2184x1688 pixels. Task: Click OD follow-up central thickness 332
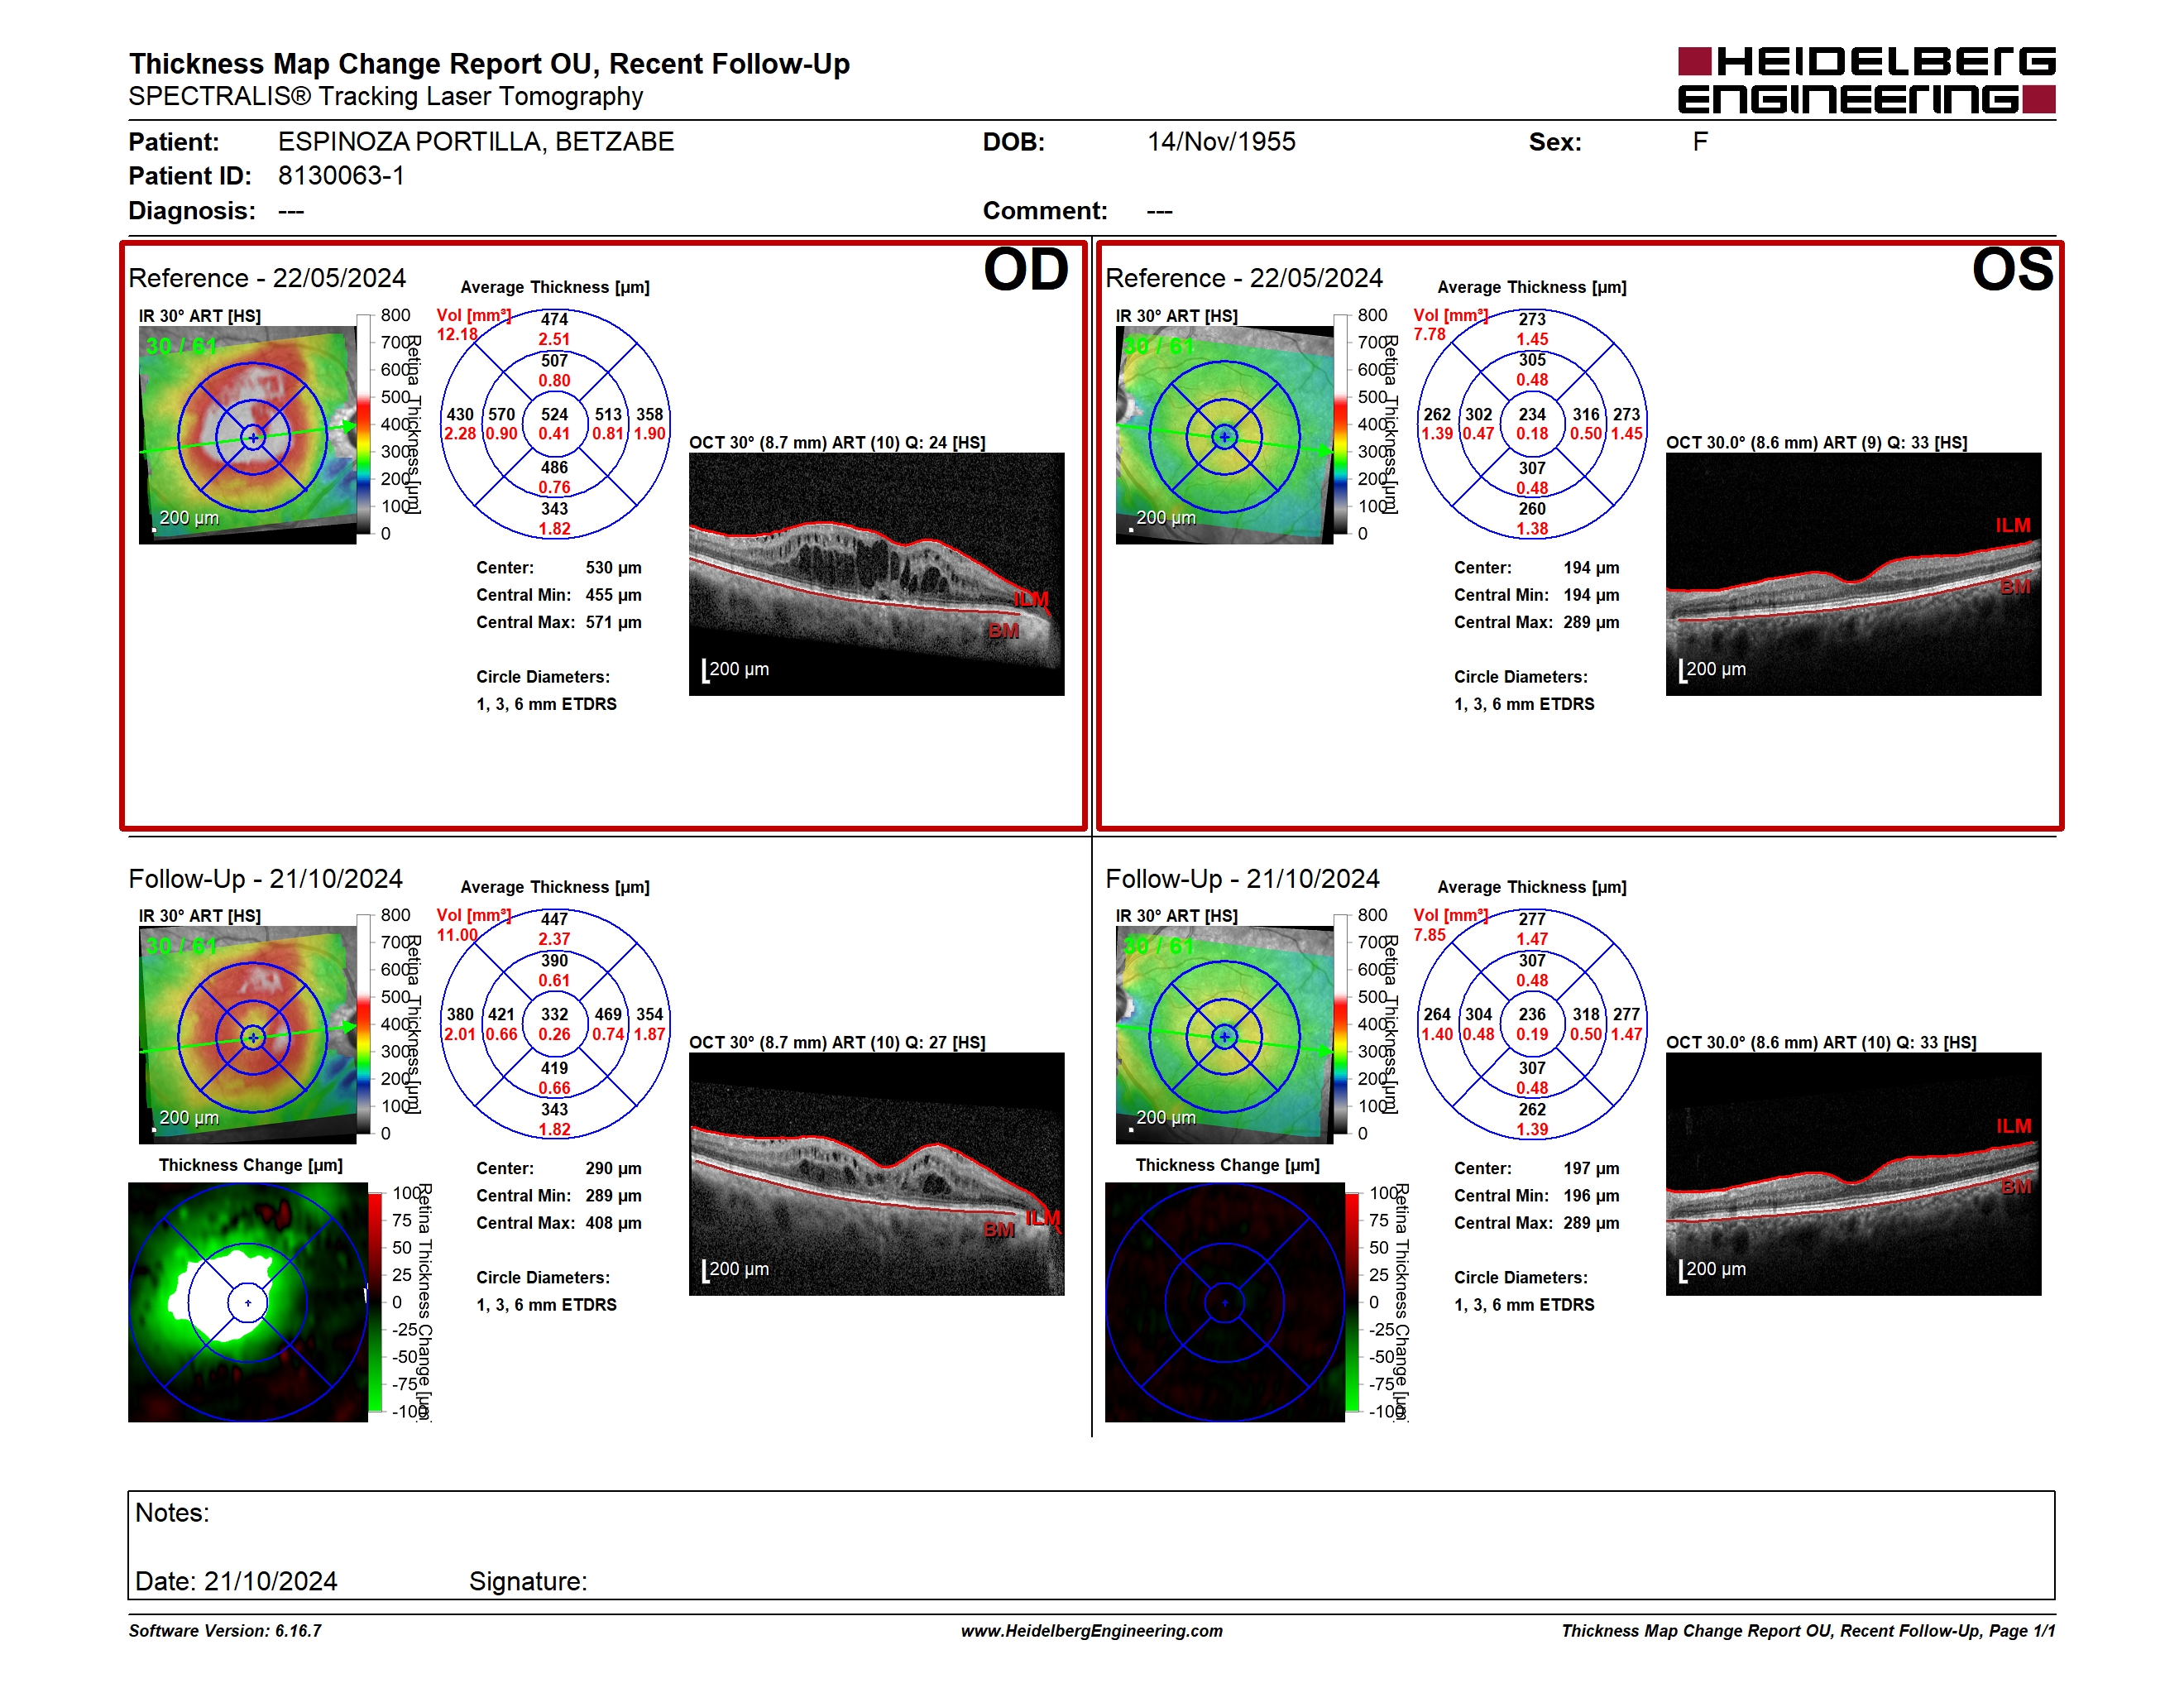(554, 1014)
